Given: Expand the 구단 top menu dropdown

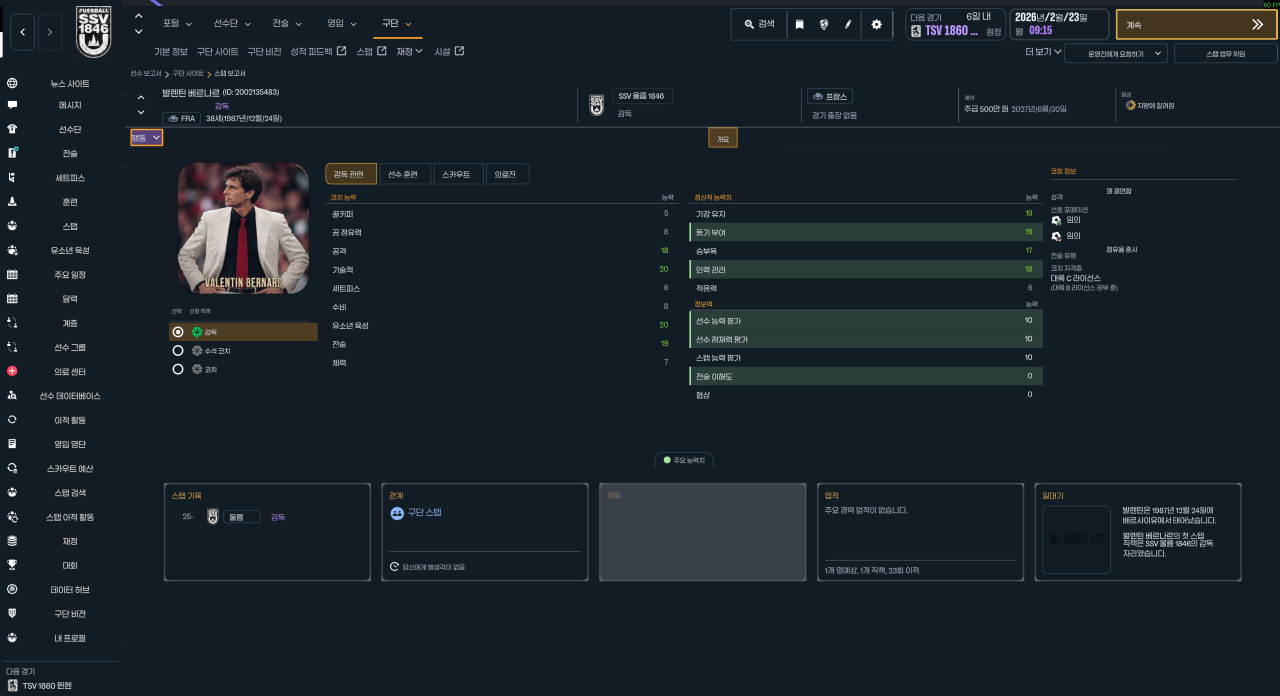Looking at the screenshot, I should (x=397, y=23).
